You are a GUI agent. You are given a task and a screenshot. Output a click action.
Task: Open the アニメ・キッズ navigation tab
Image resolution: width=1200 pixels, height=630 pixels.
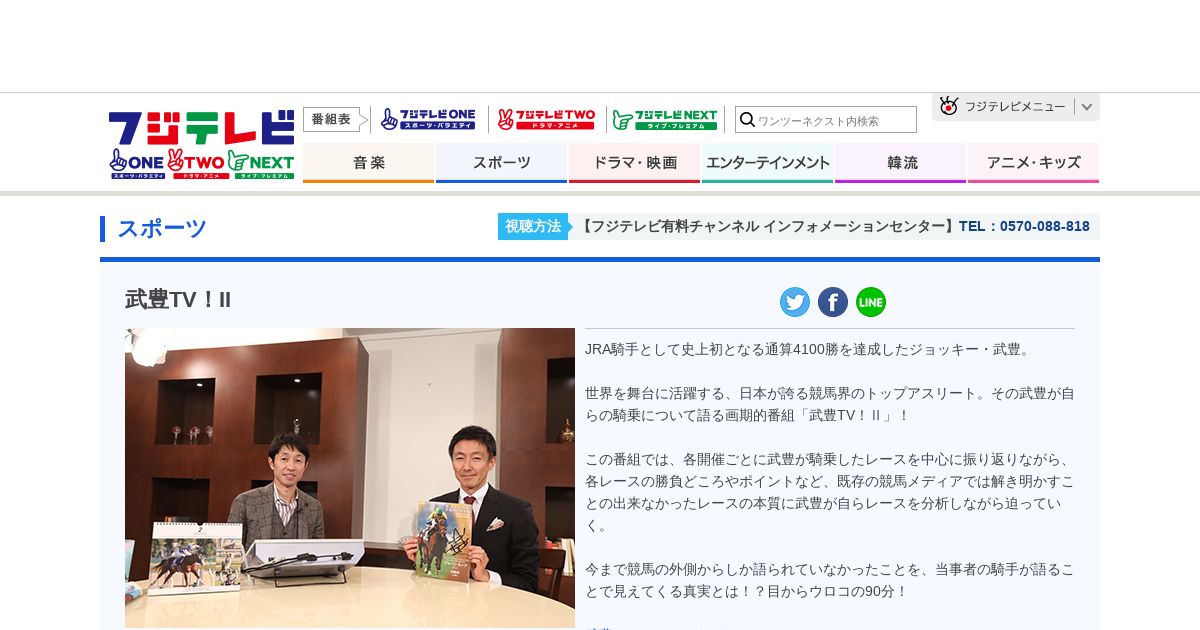click(x=1033, y=163)
